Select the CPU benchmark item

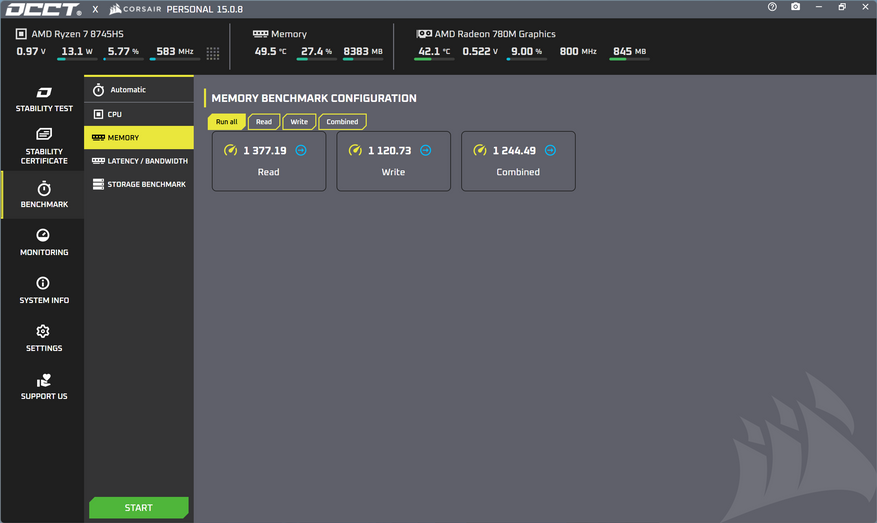(x=139, y=114)
